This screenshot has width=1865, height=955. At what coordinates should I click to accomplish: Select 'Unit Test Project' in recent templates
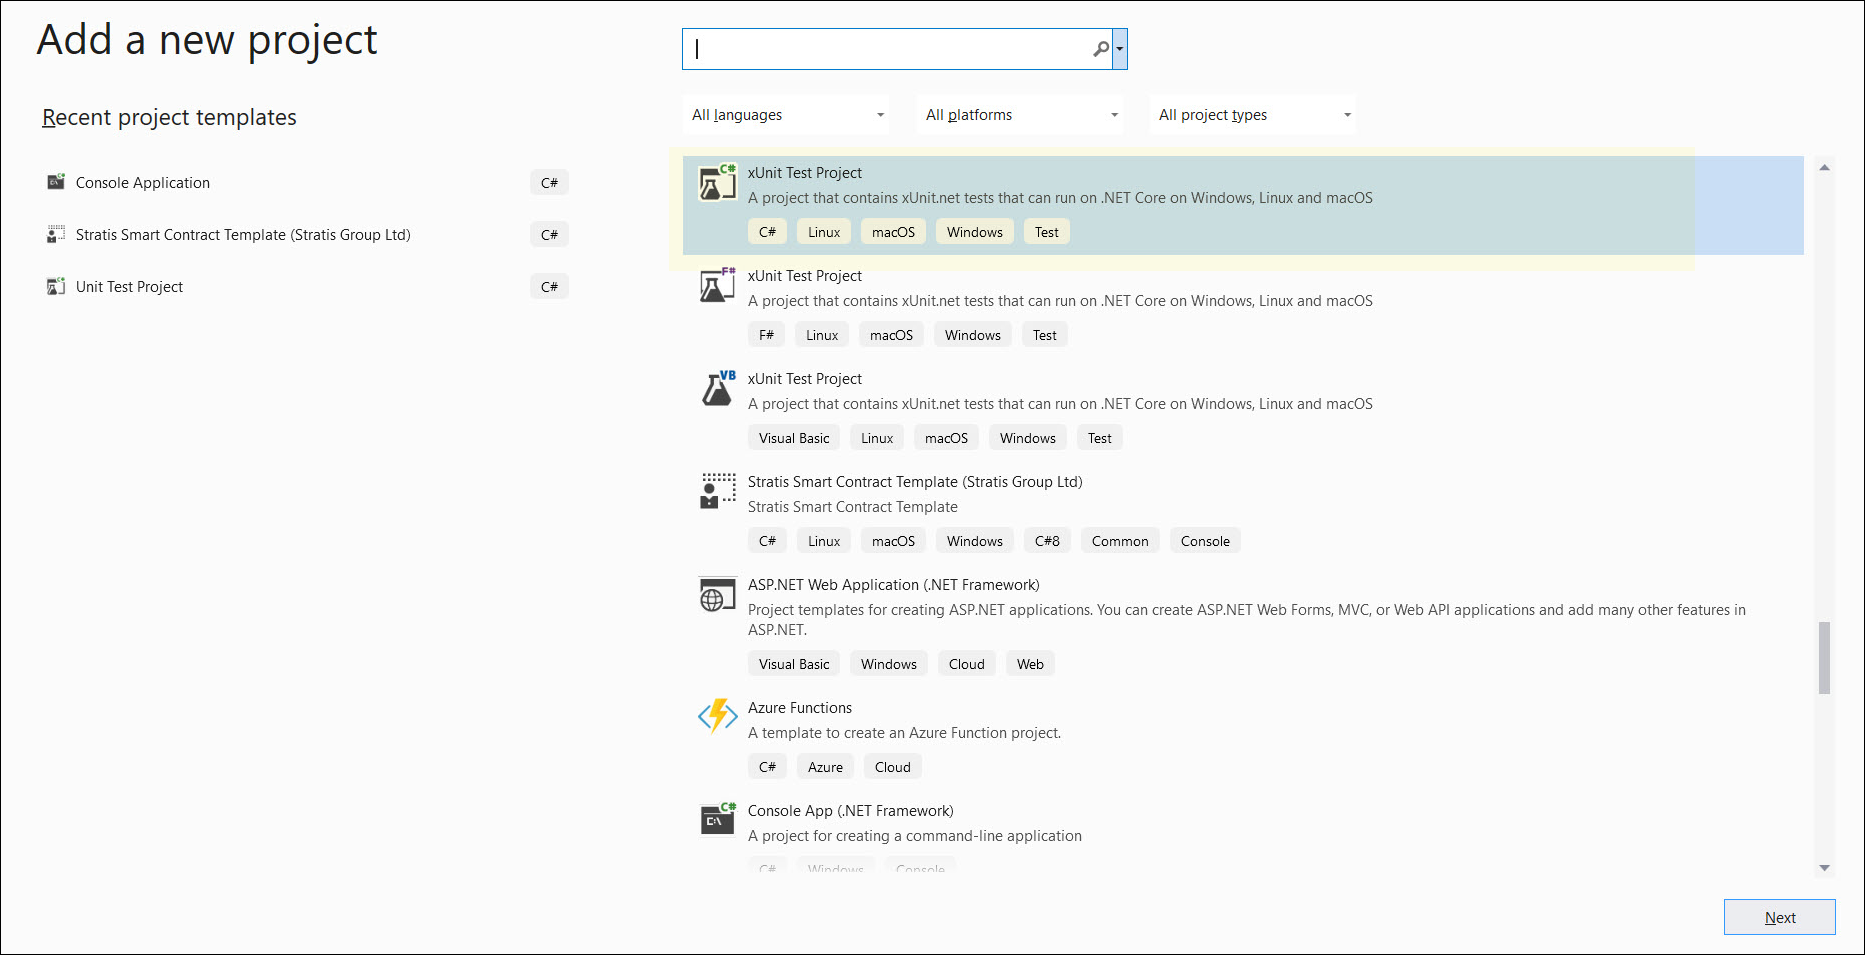point(129,287)
